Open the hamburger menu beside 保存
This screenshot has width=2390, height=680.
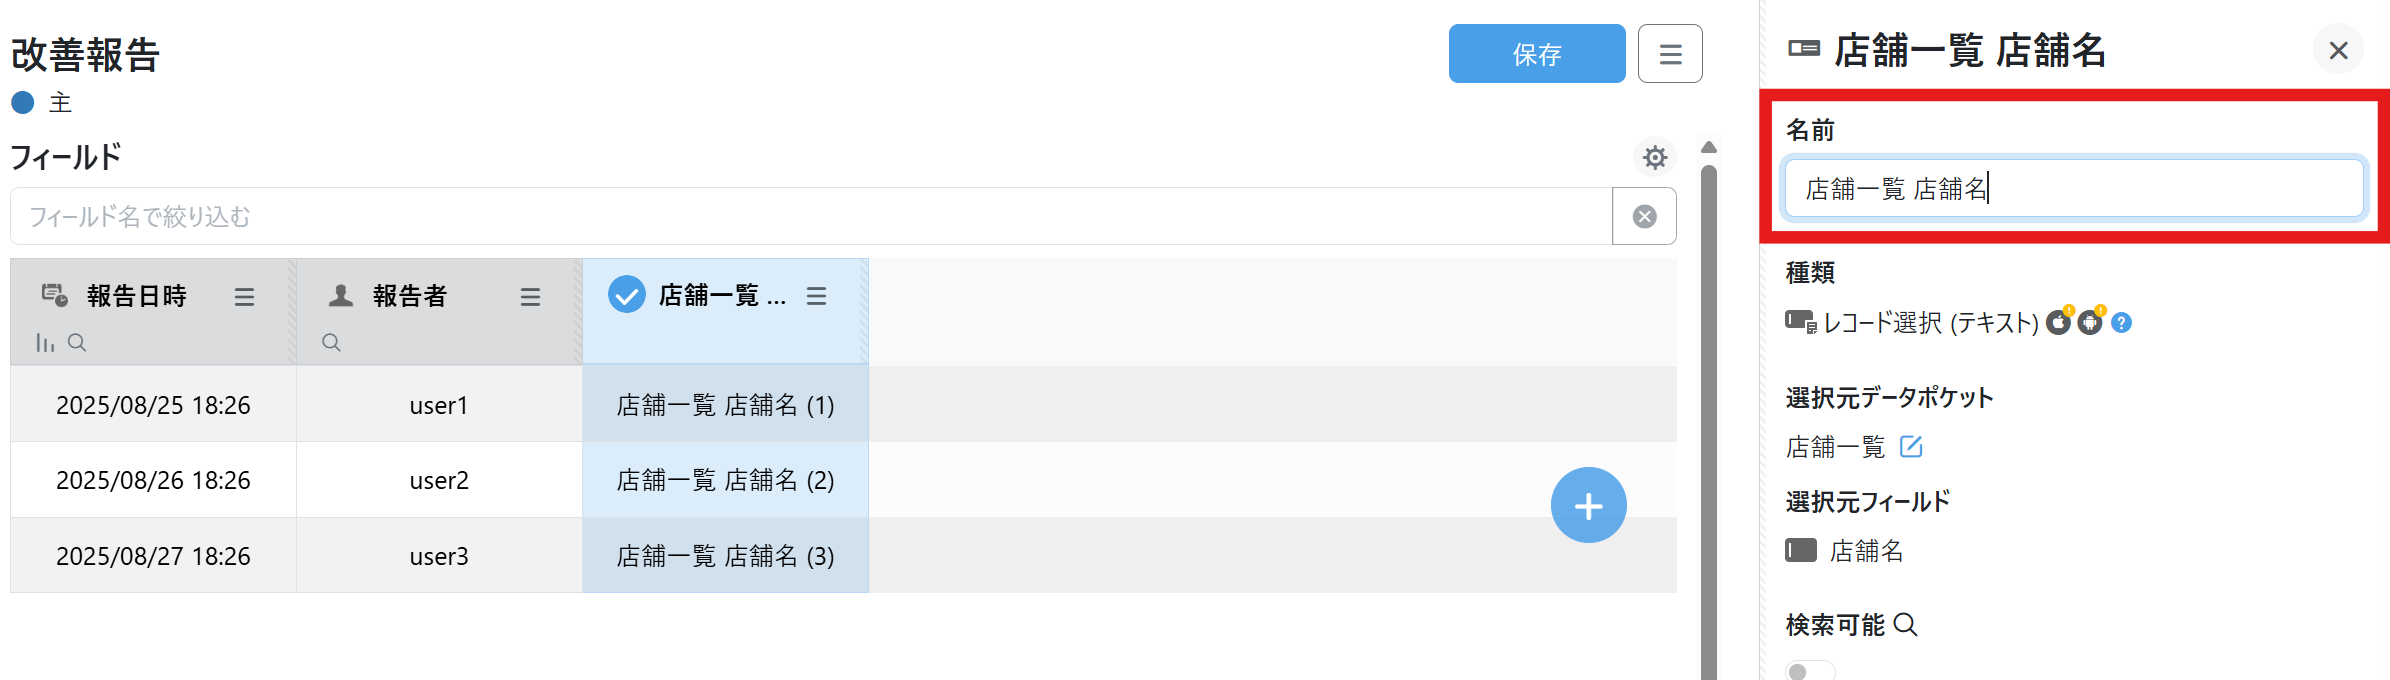1670,54
